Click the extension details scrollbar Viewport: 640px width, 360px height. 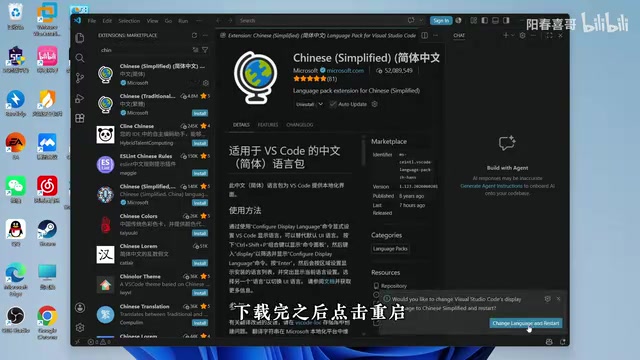pos(363,152)
